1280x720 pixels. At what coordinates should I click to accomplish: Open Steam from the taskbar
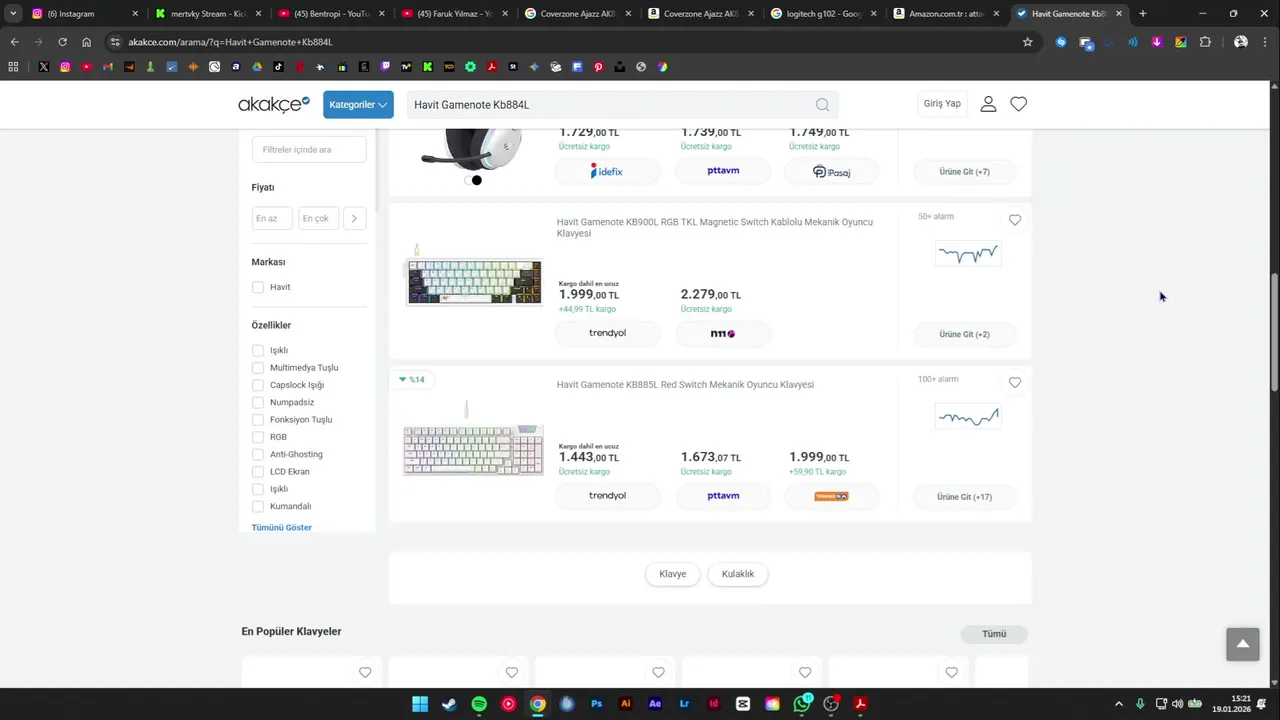tap(449, 704)
